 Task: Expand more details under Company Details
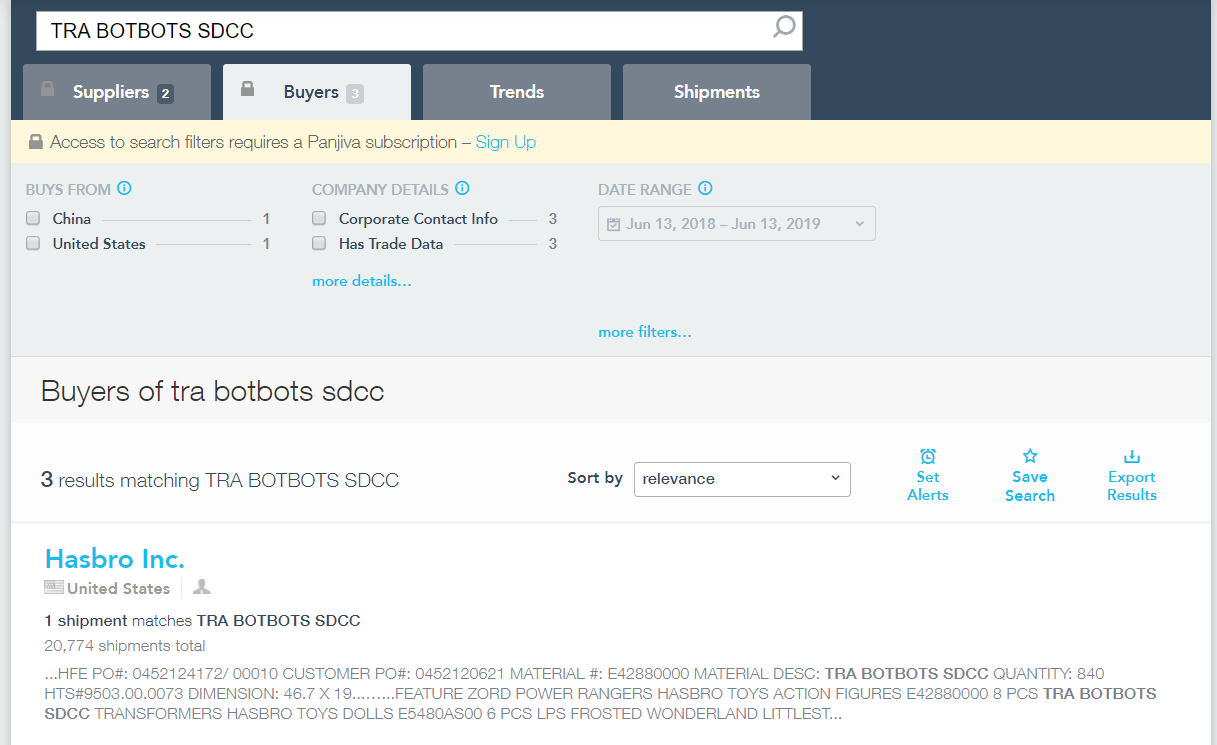pos(362,281)
